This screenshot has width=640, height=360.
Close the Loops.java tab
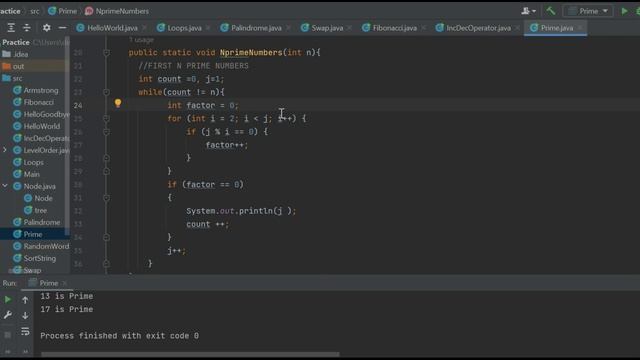click(x=208, y=28)
